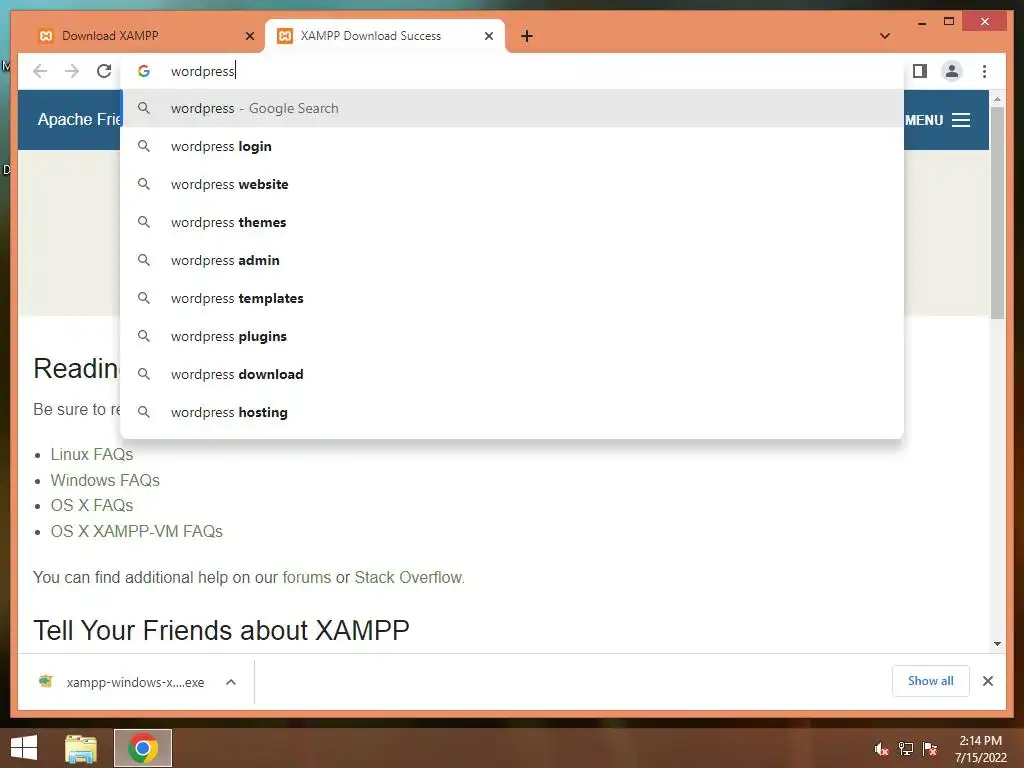Screen dimensions: 1024x768
Task: Open the Linux FAQs link
Action: click(92, 455)
